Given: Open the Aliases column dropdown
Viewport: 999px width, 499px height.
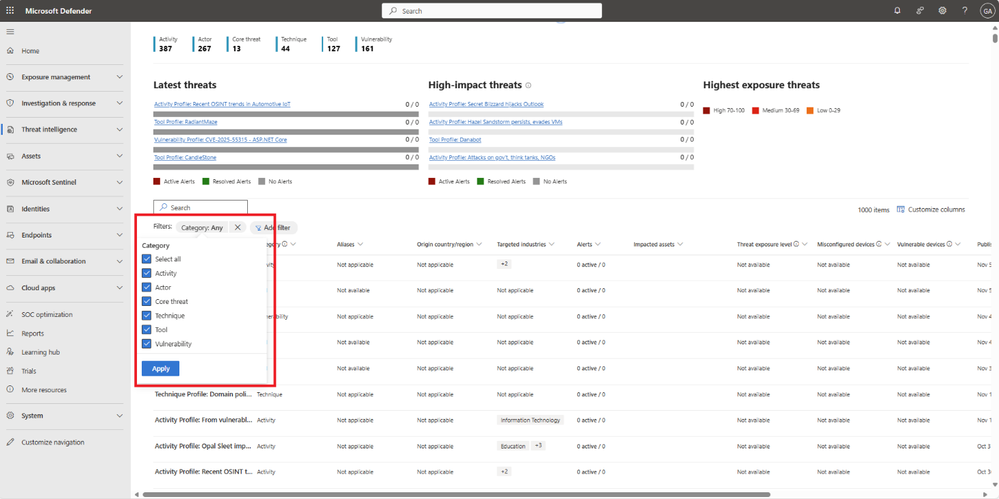Looking at the screenshot, I should (361, 244).
